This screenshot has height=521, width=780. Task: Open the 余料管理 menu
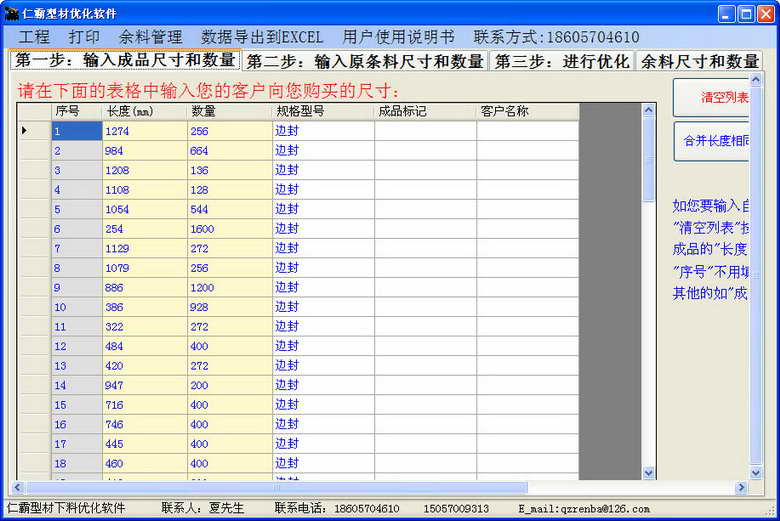pos(150,37)
